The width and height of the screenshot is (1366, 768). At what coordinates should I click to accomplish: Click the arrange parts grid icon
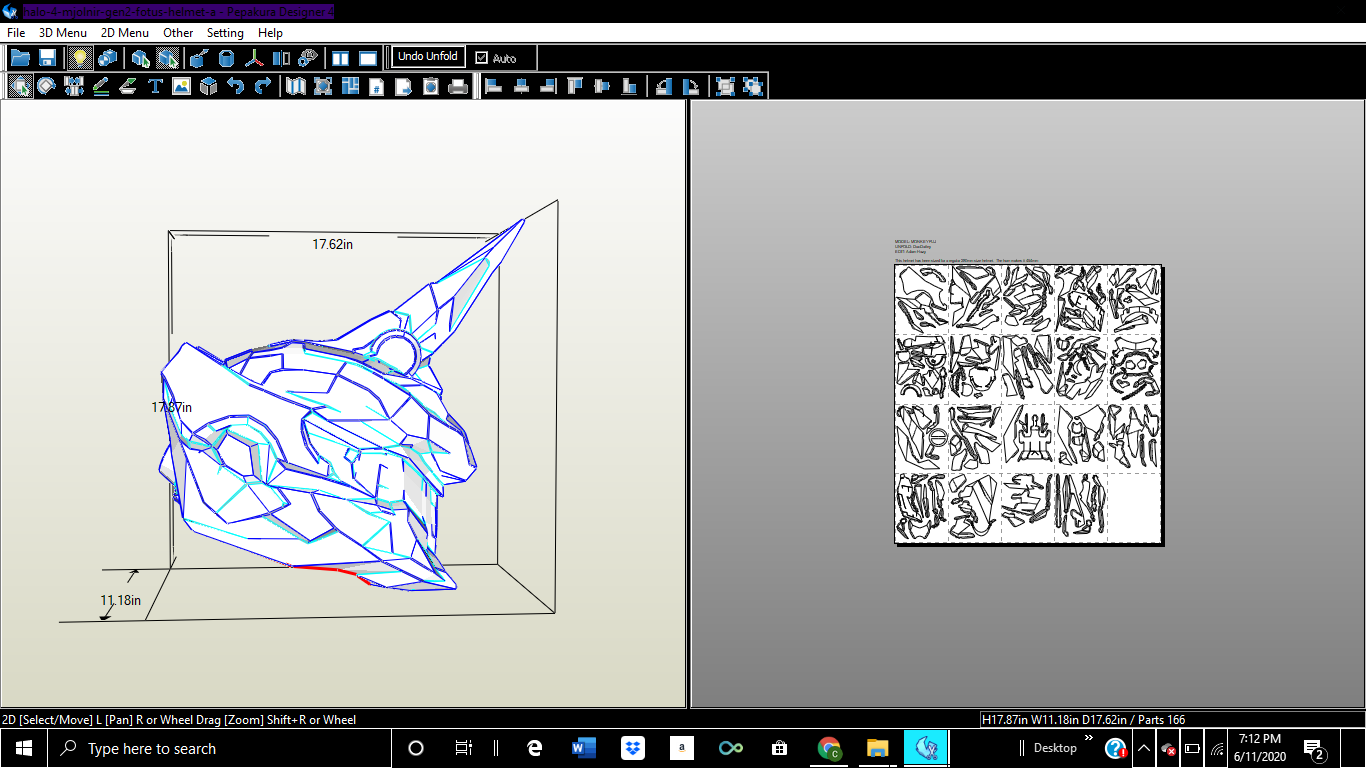[350, 86]
